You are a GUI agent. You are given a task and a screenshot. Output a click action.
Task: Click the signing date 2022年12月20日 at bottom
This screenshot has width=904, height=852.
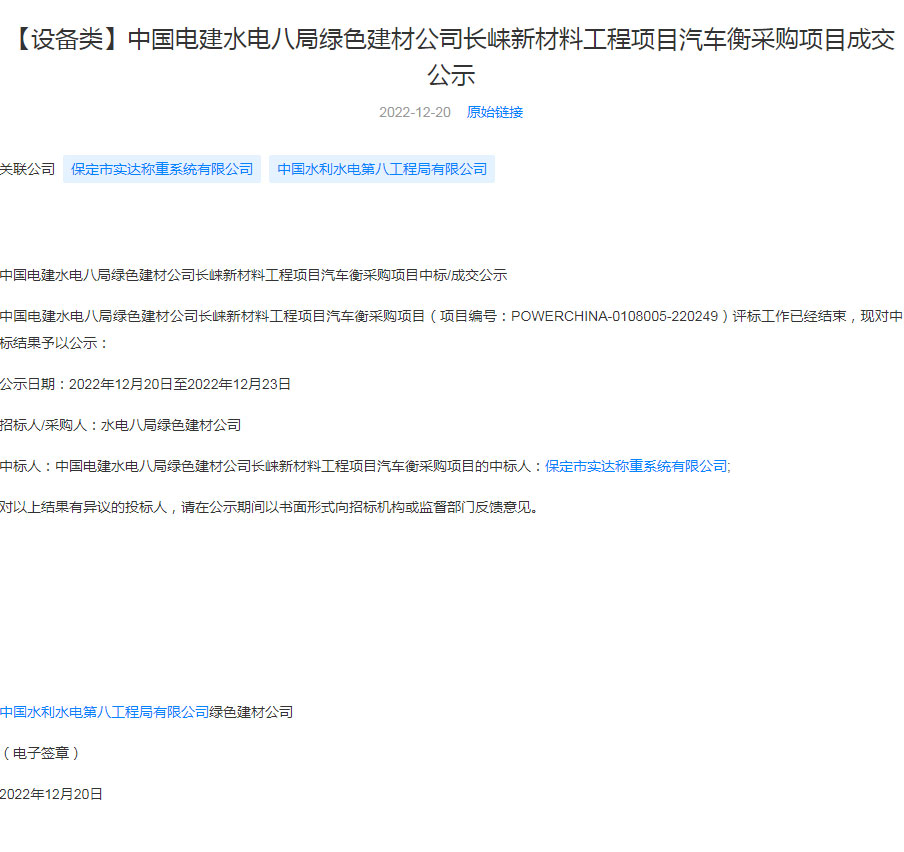coord(52,794)
